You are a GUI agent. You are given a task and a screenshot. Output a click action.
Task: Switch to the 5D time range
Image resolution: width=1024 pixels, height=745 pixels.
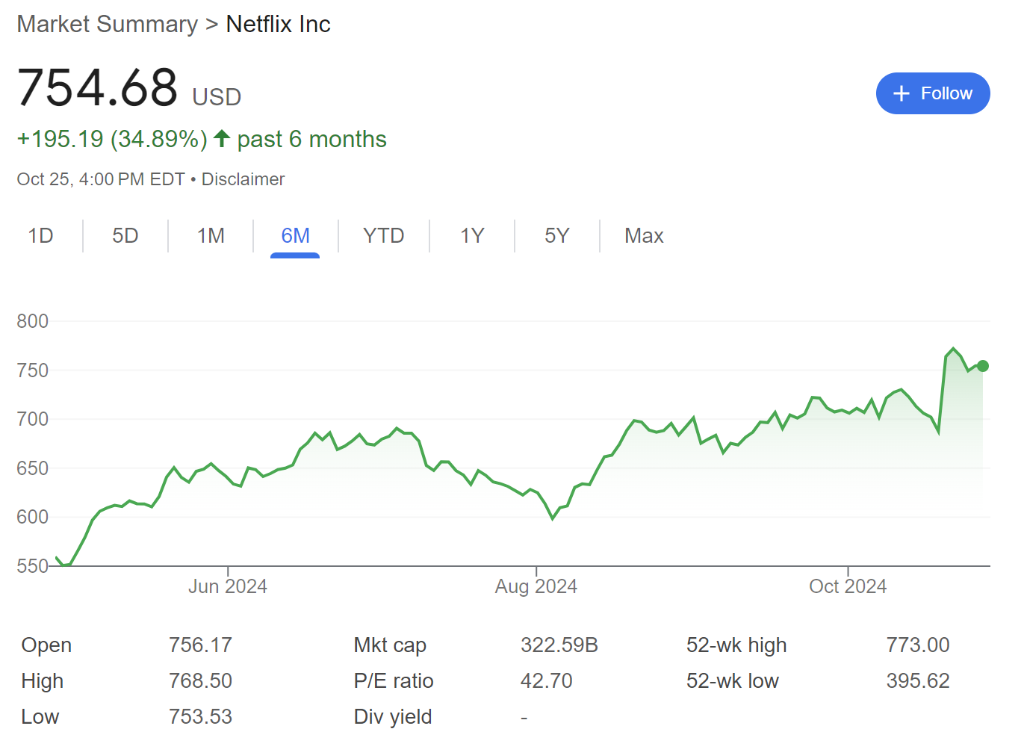[125, 236]
